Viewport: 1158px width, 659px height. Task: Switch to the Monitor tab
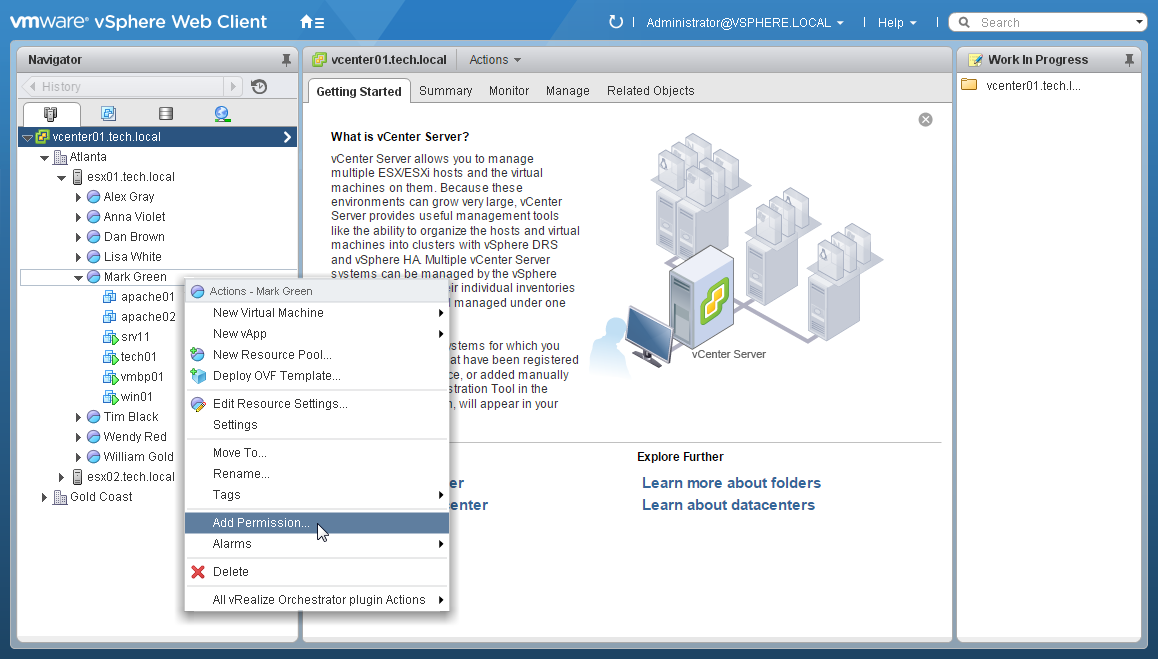click(x=509, y=91)
